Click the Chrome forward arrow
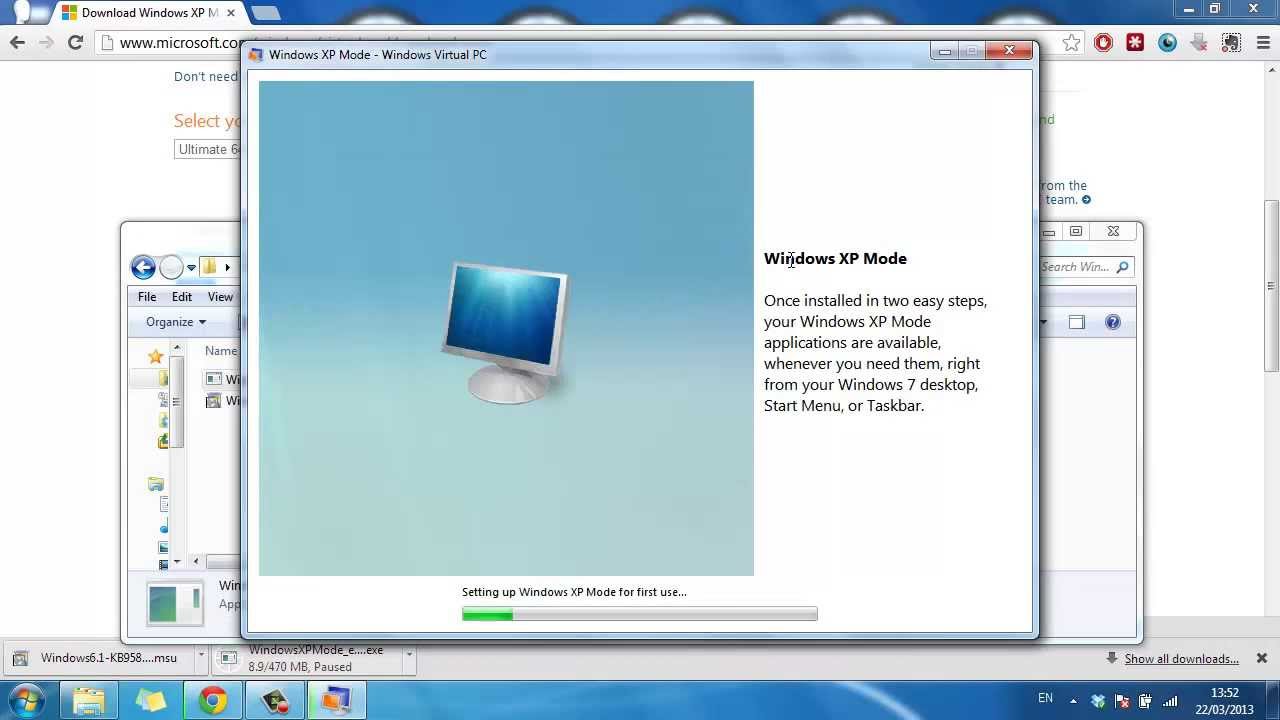The height and width of the screenshot is (720, 1280). click(46, 42)
